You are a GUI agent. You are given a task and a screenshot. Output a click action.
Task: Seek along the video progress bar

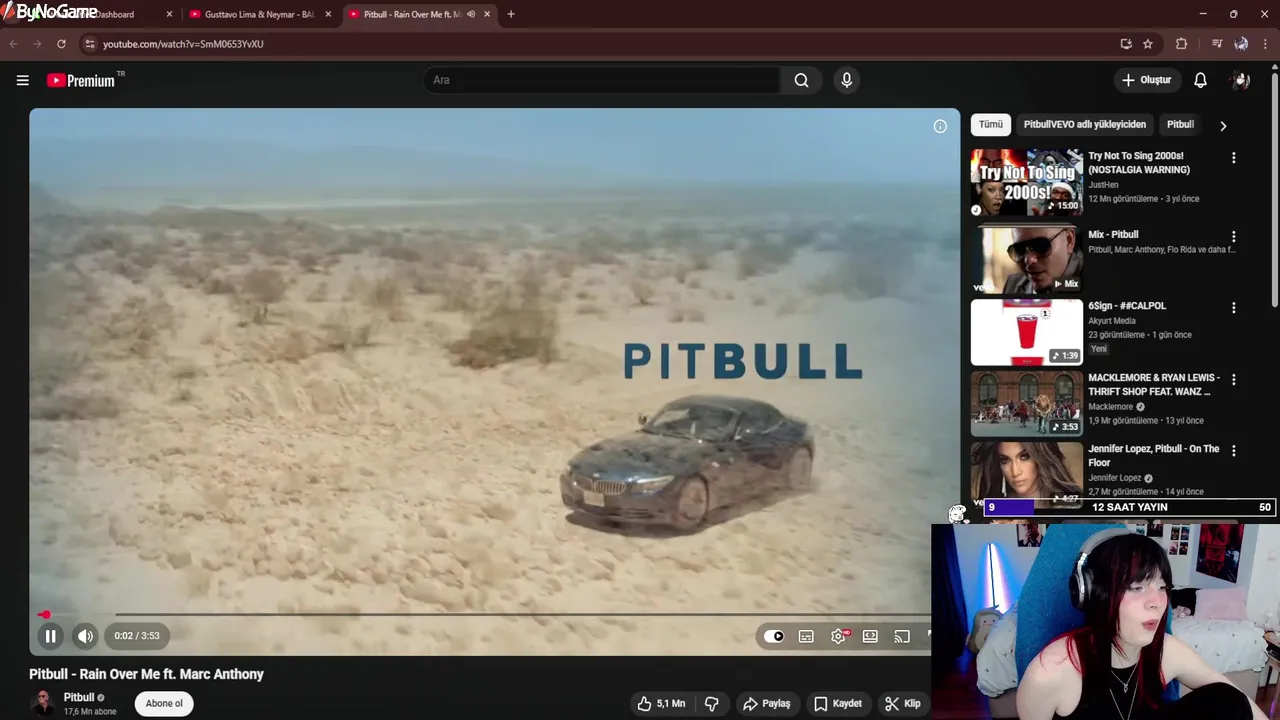[x=480, y=615]
